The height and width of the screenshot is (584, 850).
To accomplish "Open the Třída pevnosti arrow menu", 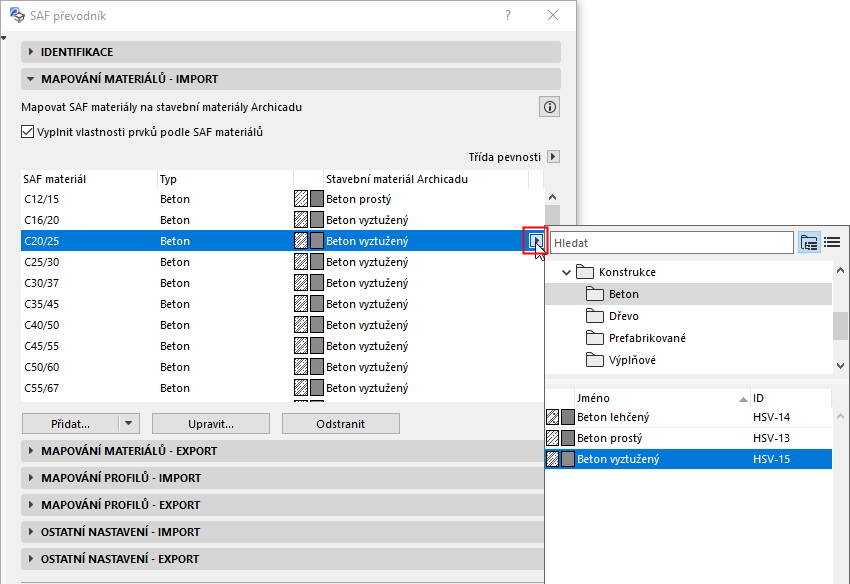I will coord(553,157).
